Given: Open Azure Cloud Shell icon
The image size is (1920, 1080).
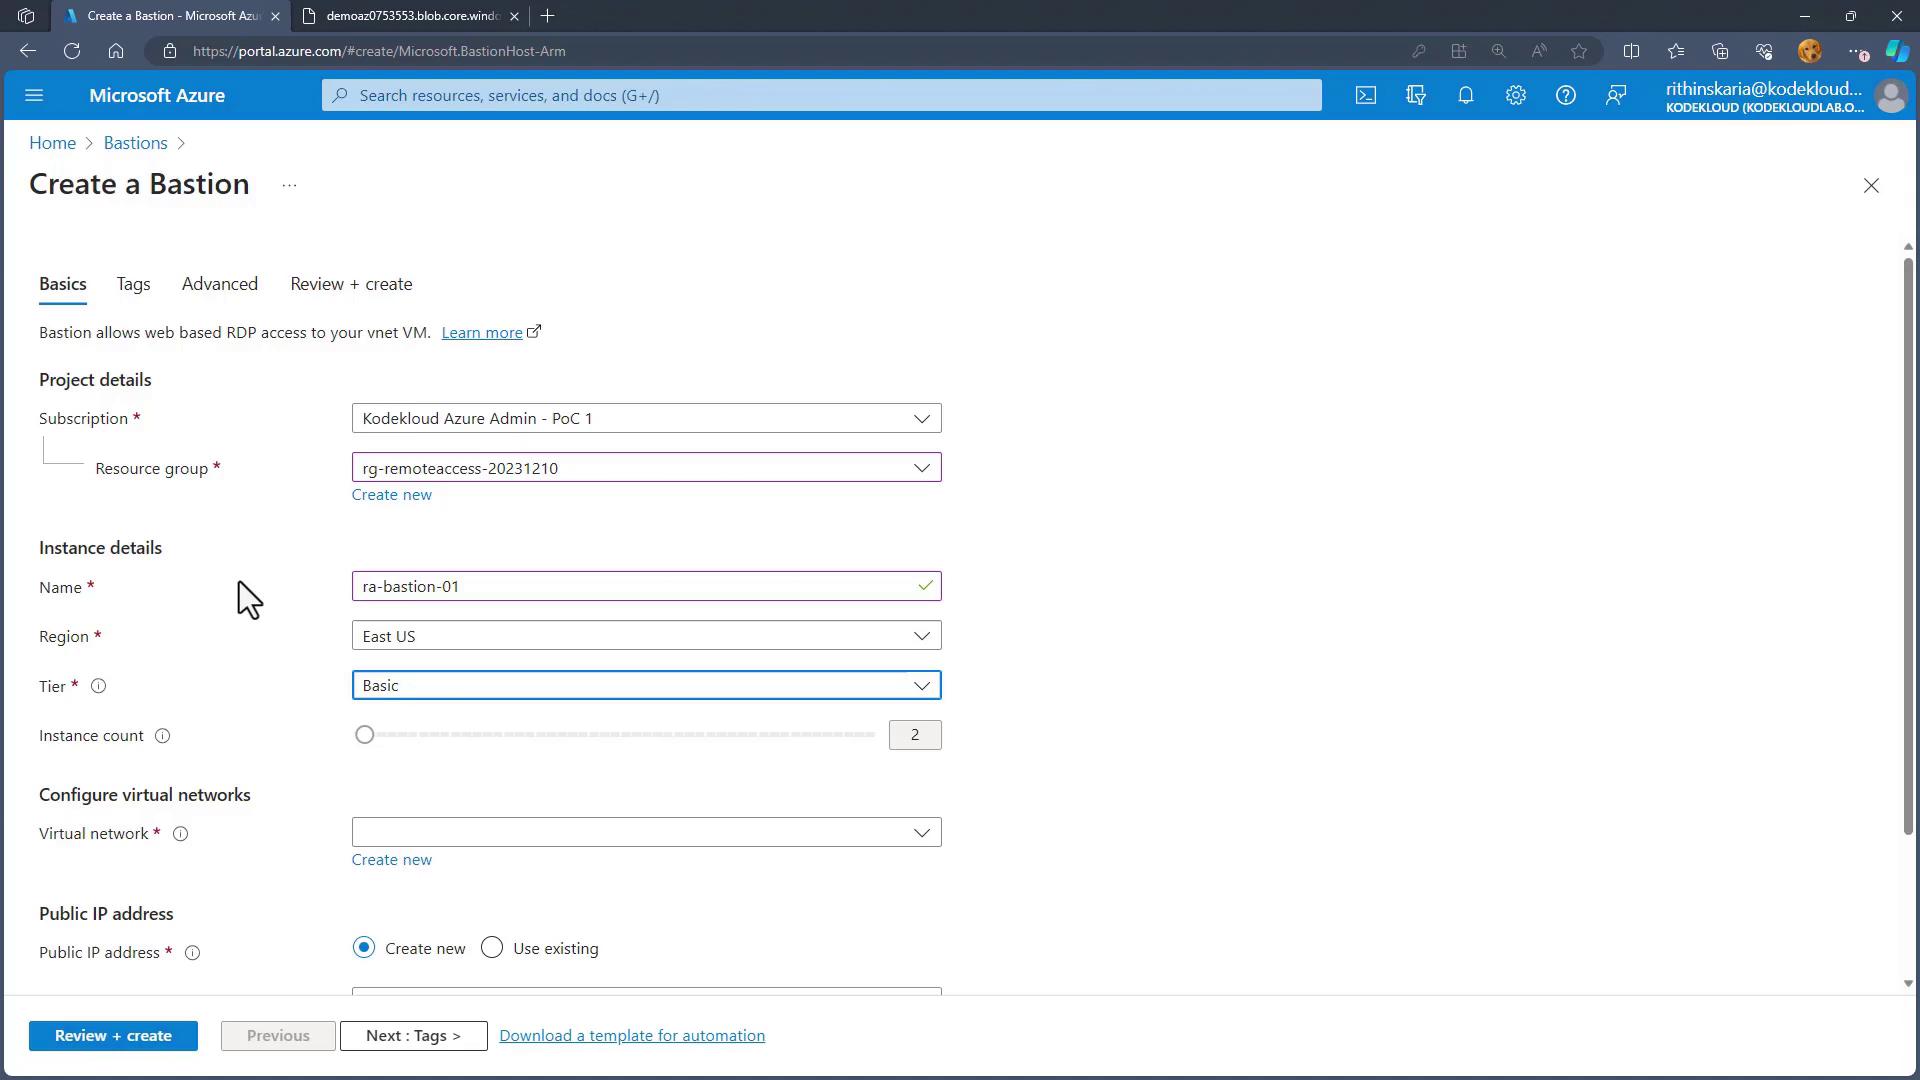Looking at the screenshot, I should (1365, 95).
